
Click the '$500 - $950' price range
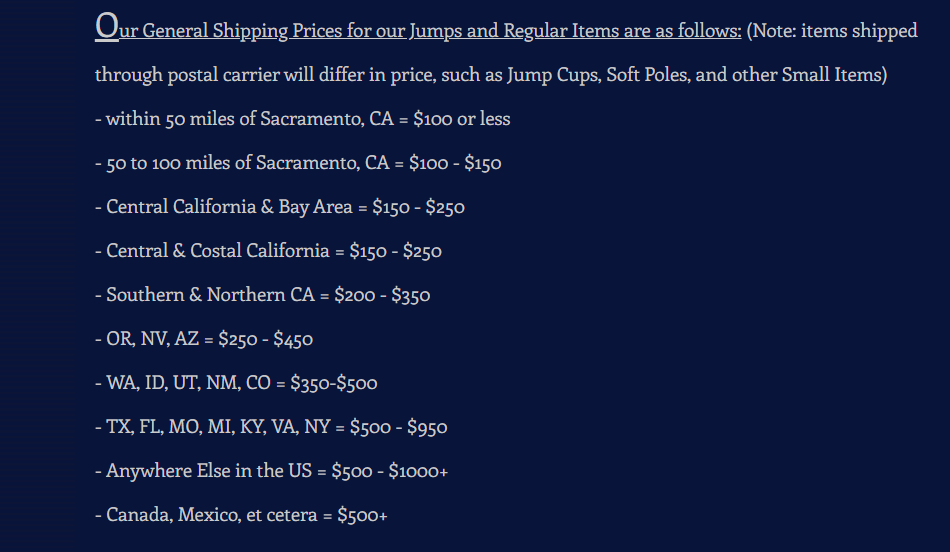tap(399, 427)
